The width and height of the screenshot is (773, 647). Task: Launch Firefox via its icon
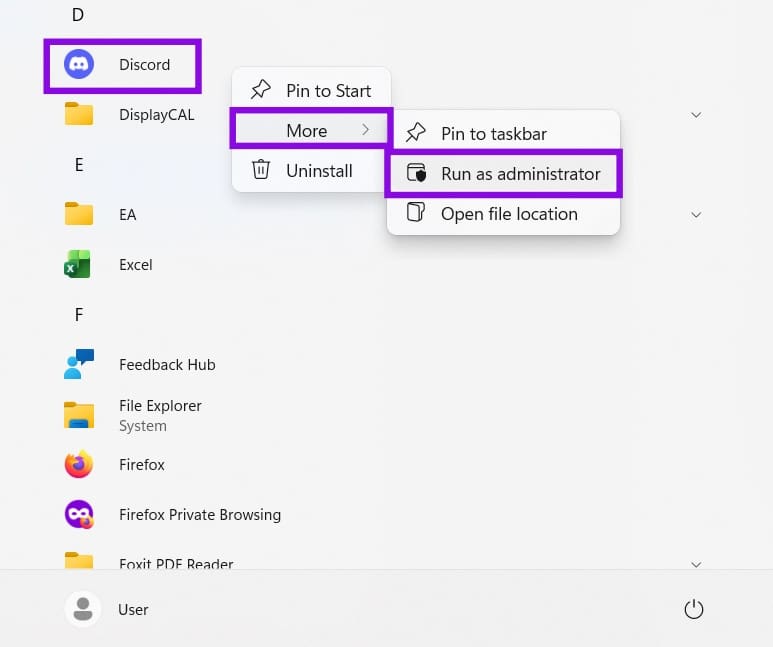(x=79, y=464)
